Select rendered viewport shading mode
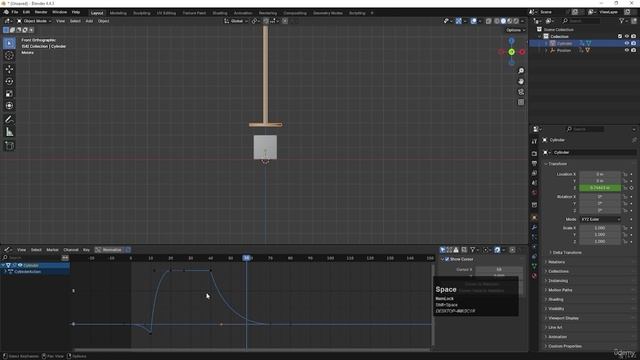The width and height of the screenshot is (640, 360). coord(516,21)
